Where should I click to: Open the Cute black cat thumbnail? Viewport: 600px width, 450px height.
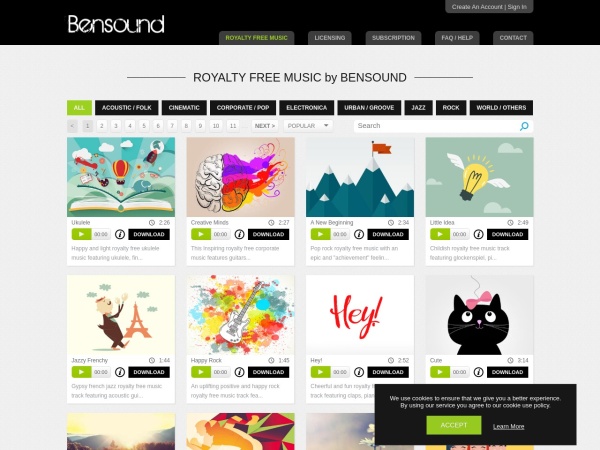tap(479, 315)
